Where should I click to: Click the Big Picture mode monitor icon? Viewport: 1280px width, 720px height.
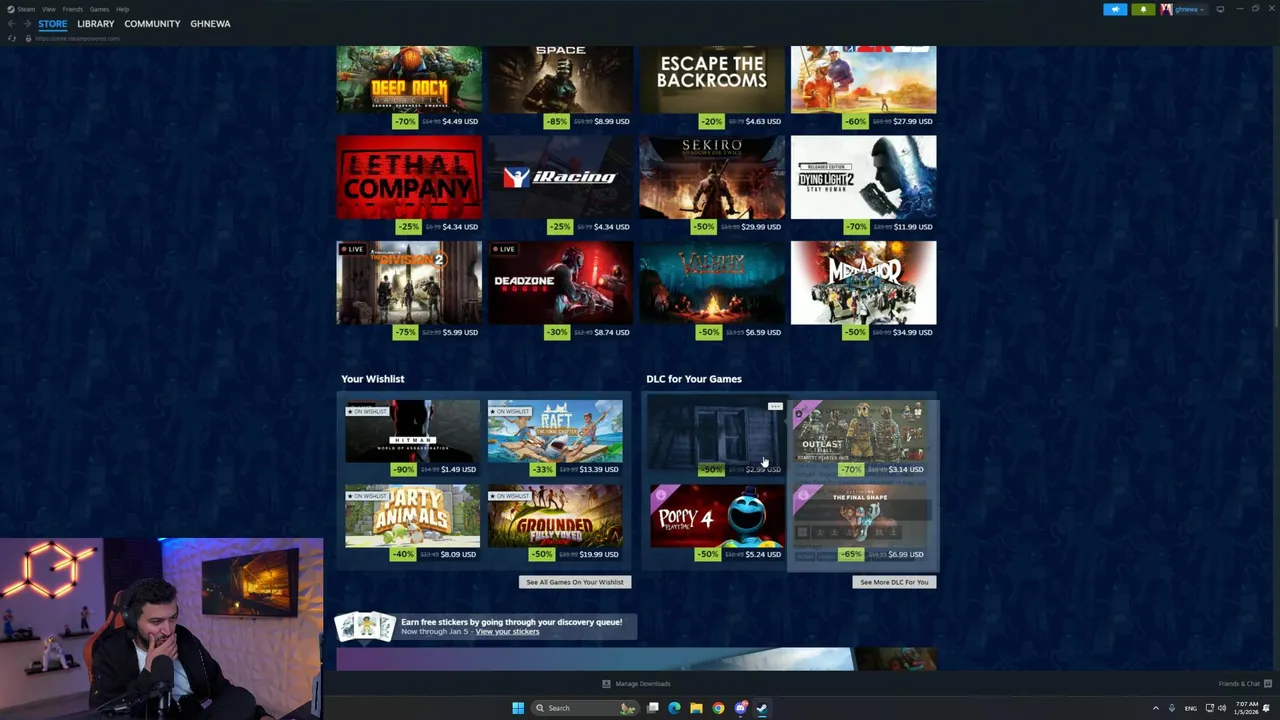[x=1220, y=9]
